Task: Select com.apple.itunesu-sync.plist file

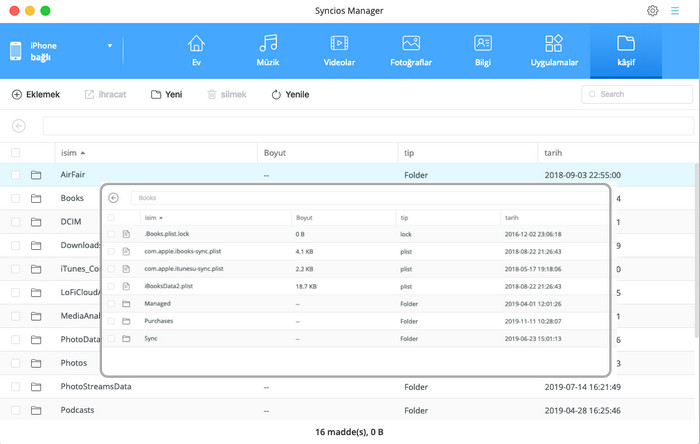Action: [184, 269]
